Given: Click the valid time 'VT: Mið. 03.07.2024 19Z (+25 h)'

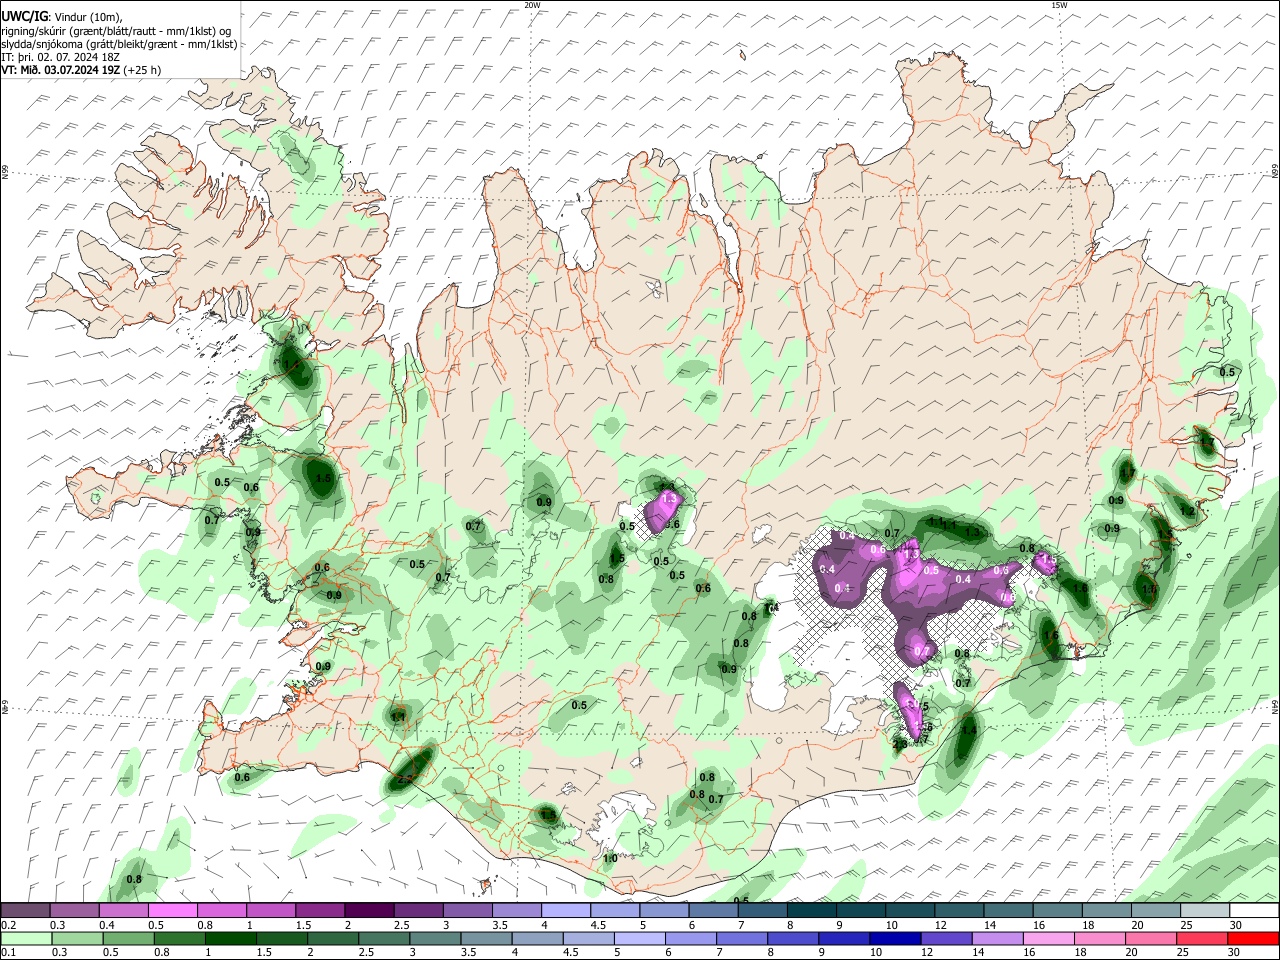Looking at the screenshot, I should point(81,70).
